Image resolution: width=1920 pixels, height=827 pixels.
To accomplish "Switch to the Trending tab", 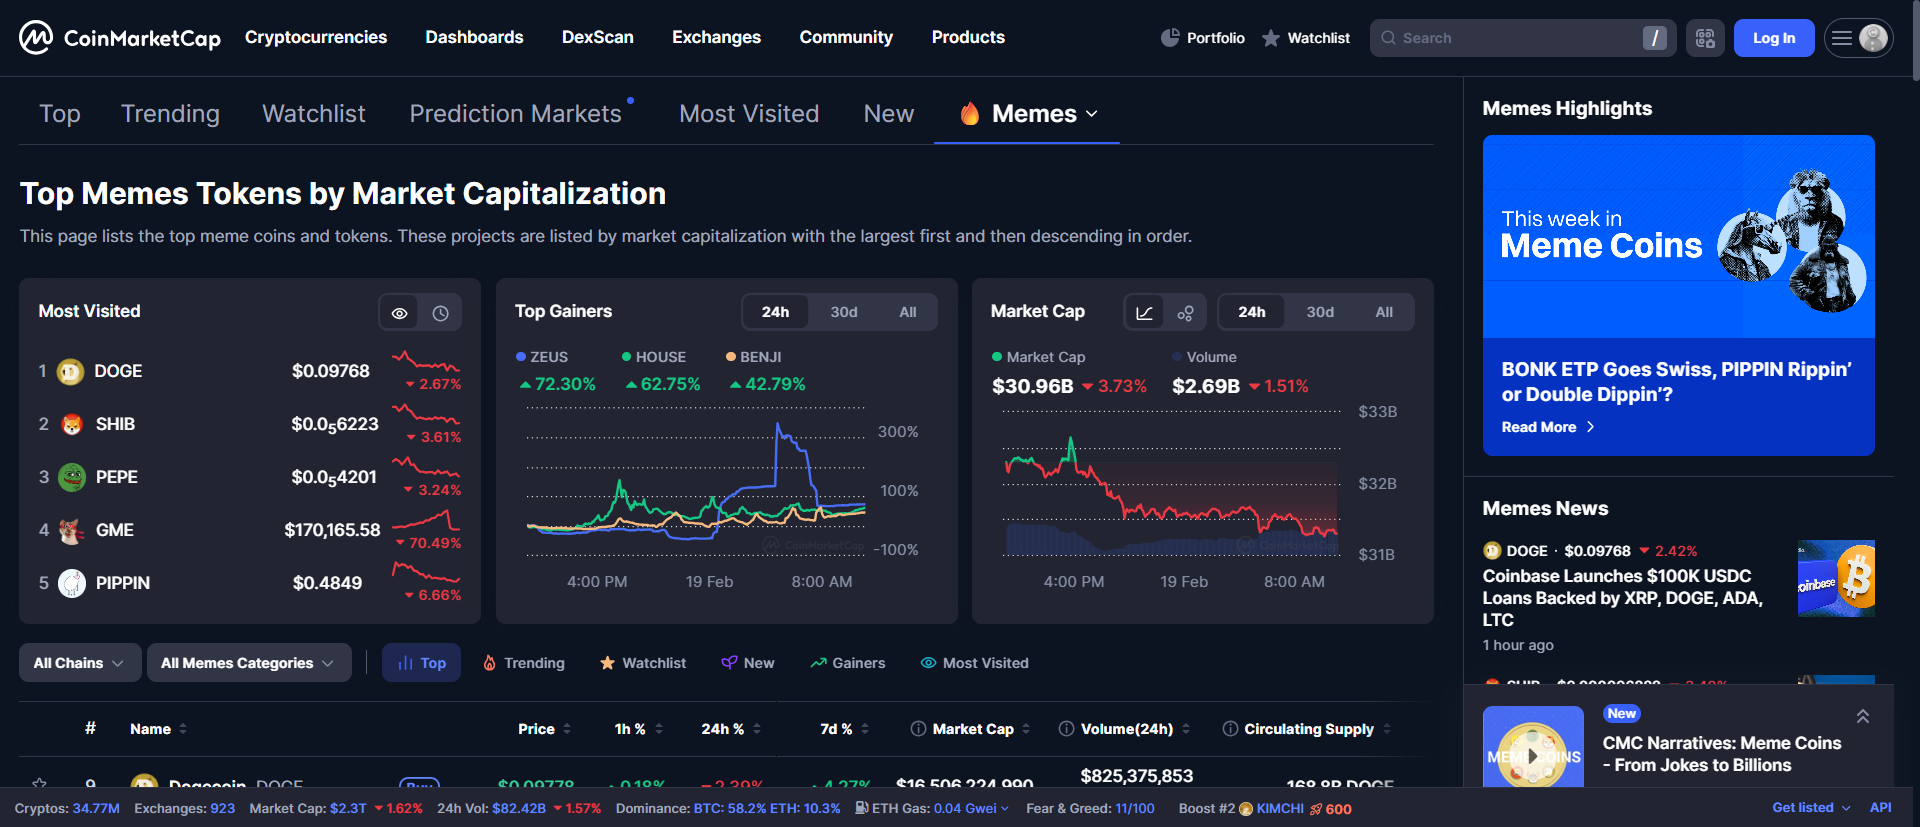I will click(170, 114).
